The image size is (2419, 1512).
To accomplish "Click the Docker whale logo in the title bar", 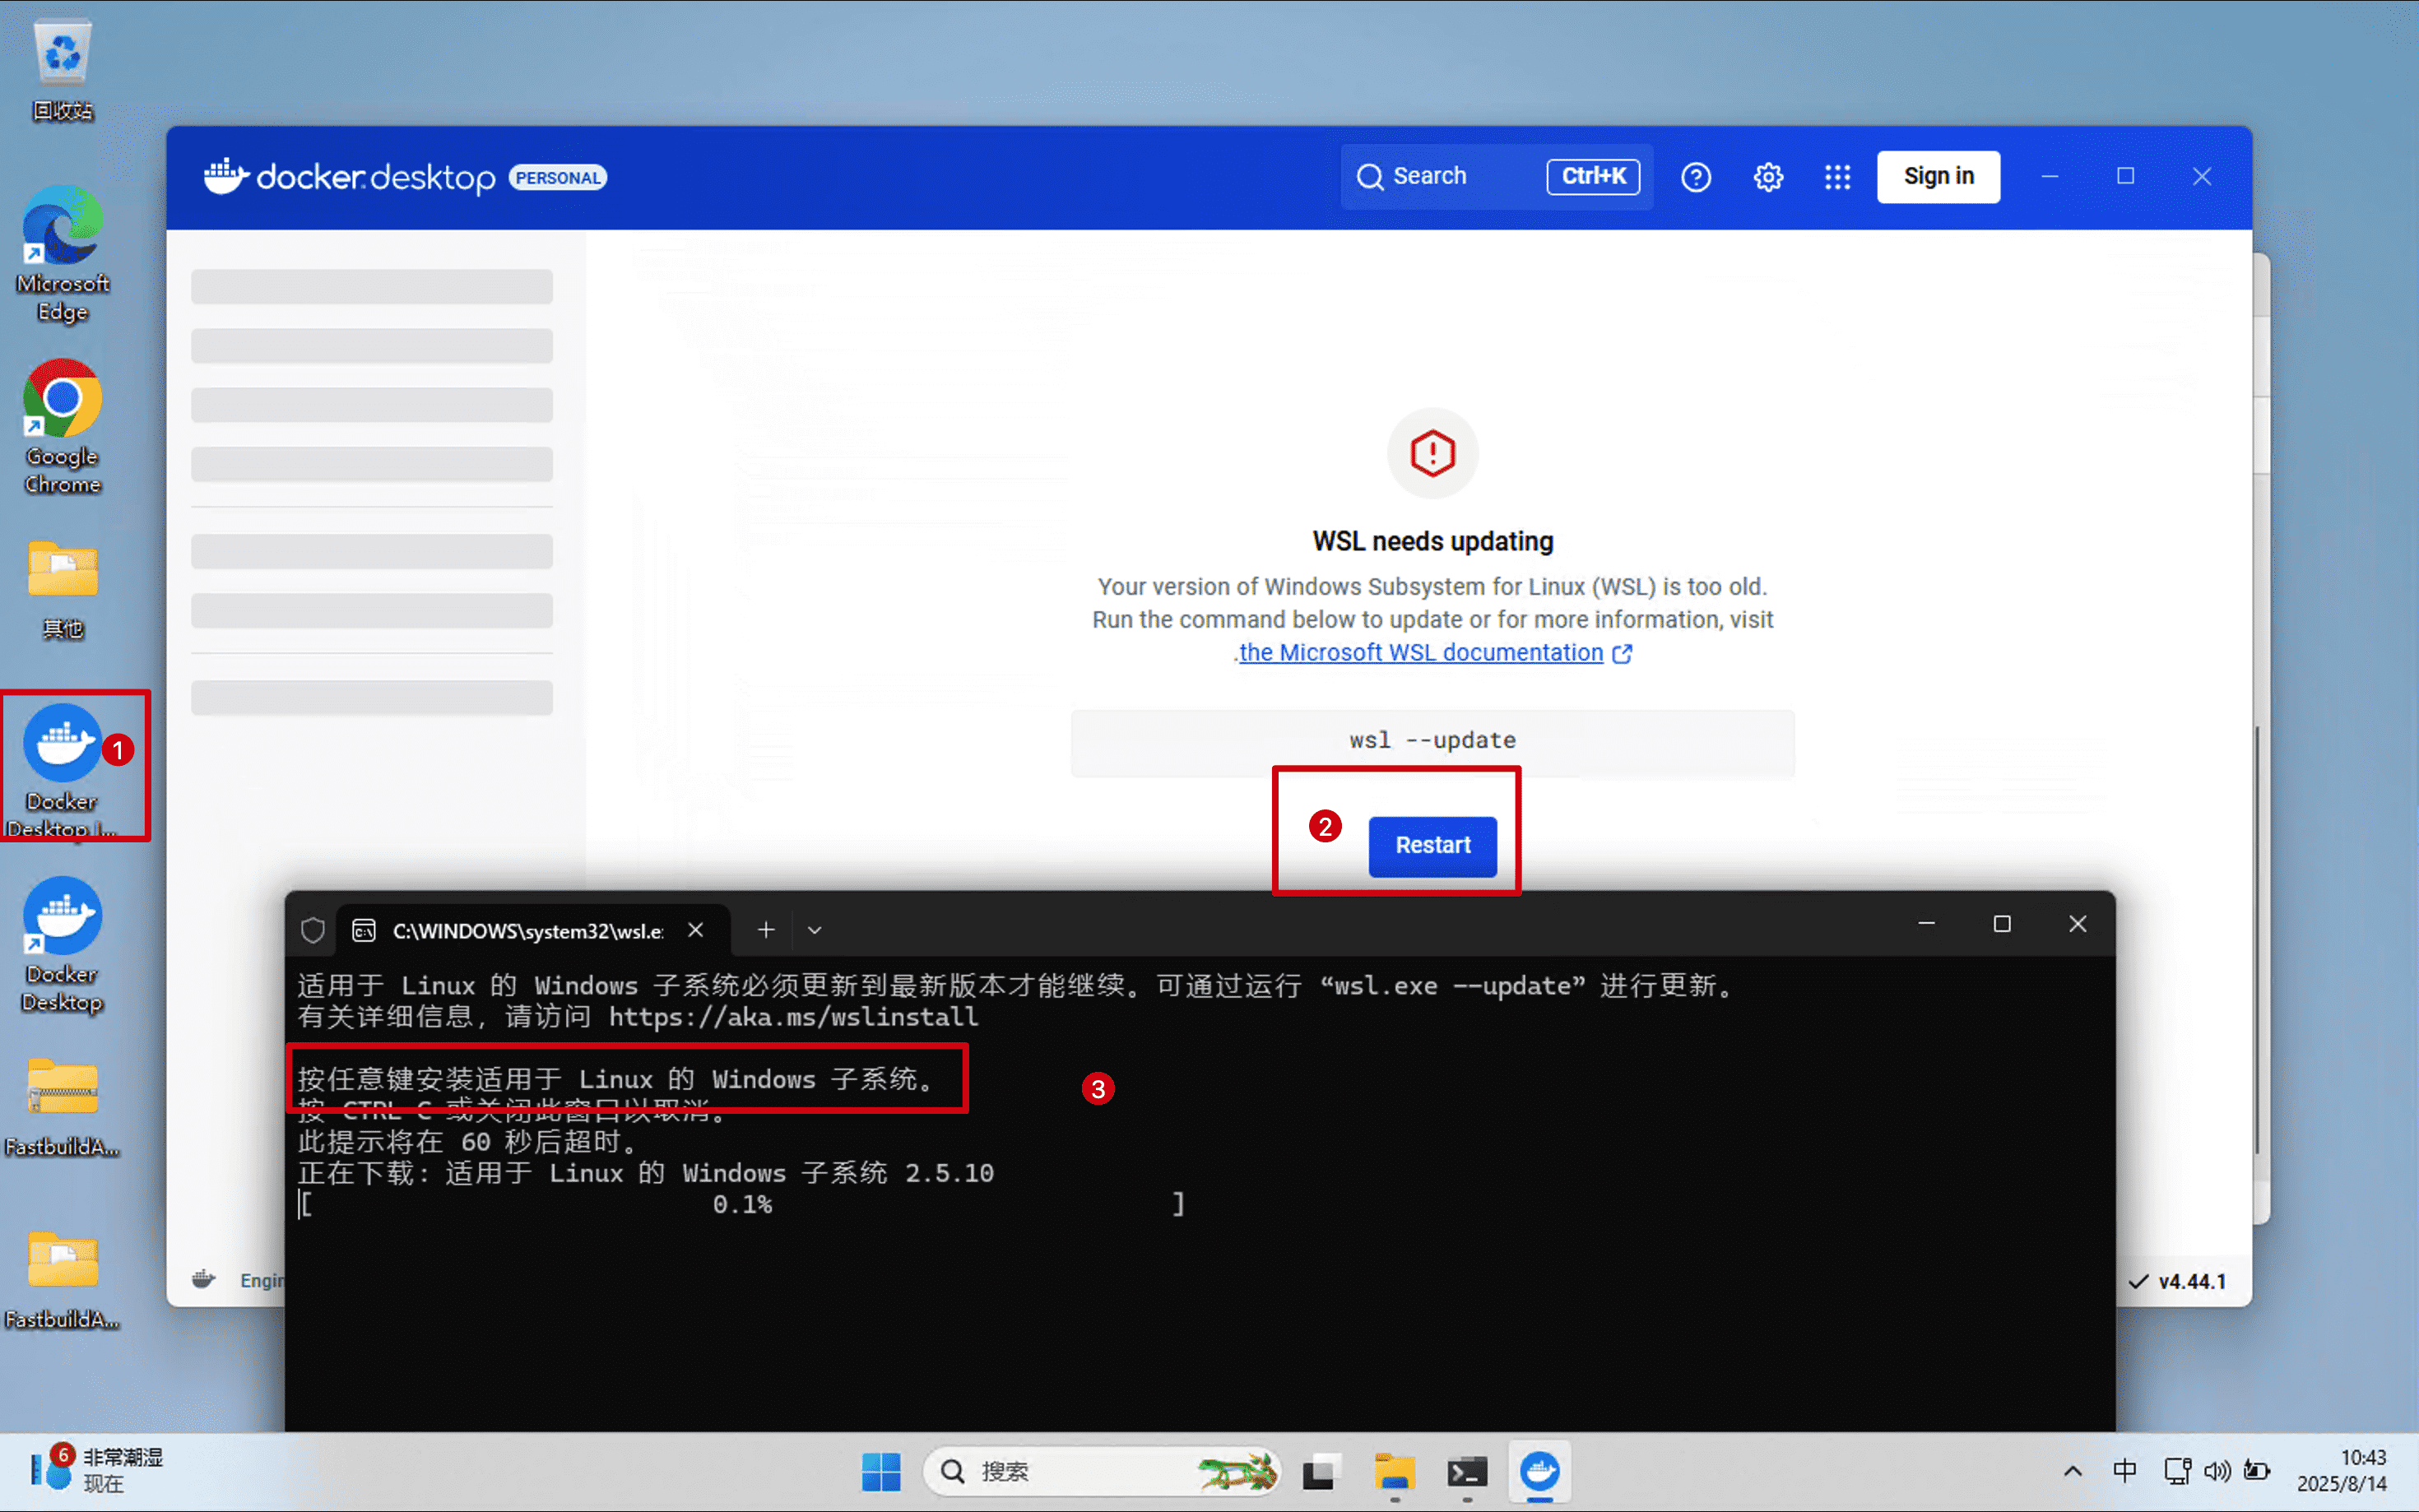I will tap(226, 176).
